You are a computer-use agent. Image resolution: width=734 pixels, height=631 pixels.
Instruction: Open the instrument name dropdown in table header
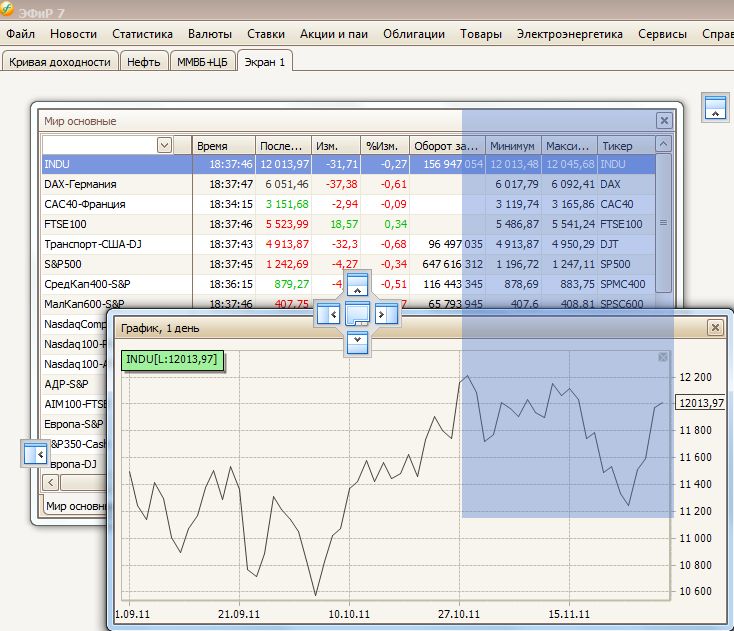point(164,145)
